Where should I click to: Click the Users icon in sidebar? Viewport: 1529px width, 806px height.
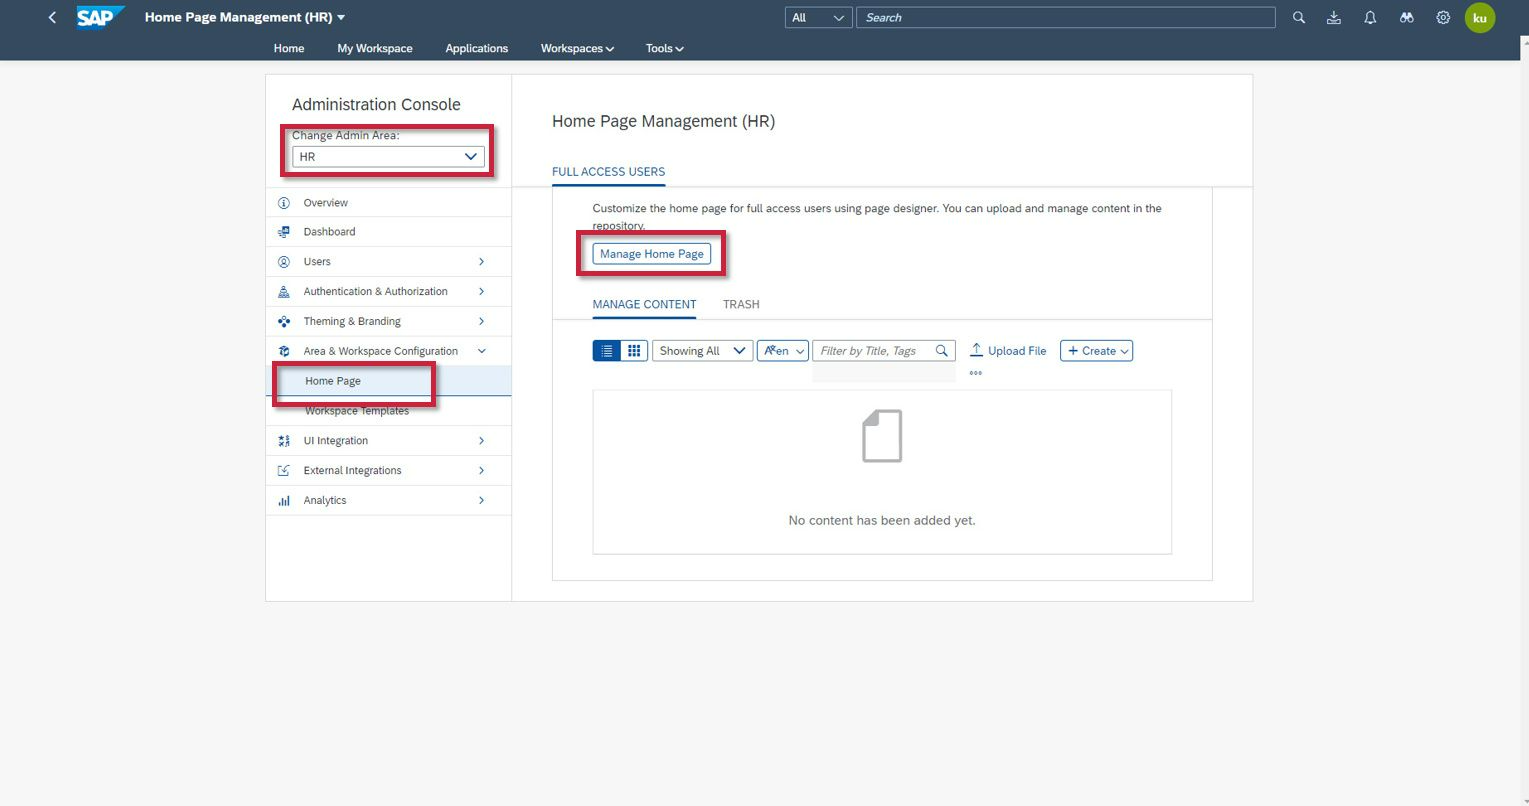(x=284, y=262)
